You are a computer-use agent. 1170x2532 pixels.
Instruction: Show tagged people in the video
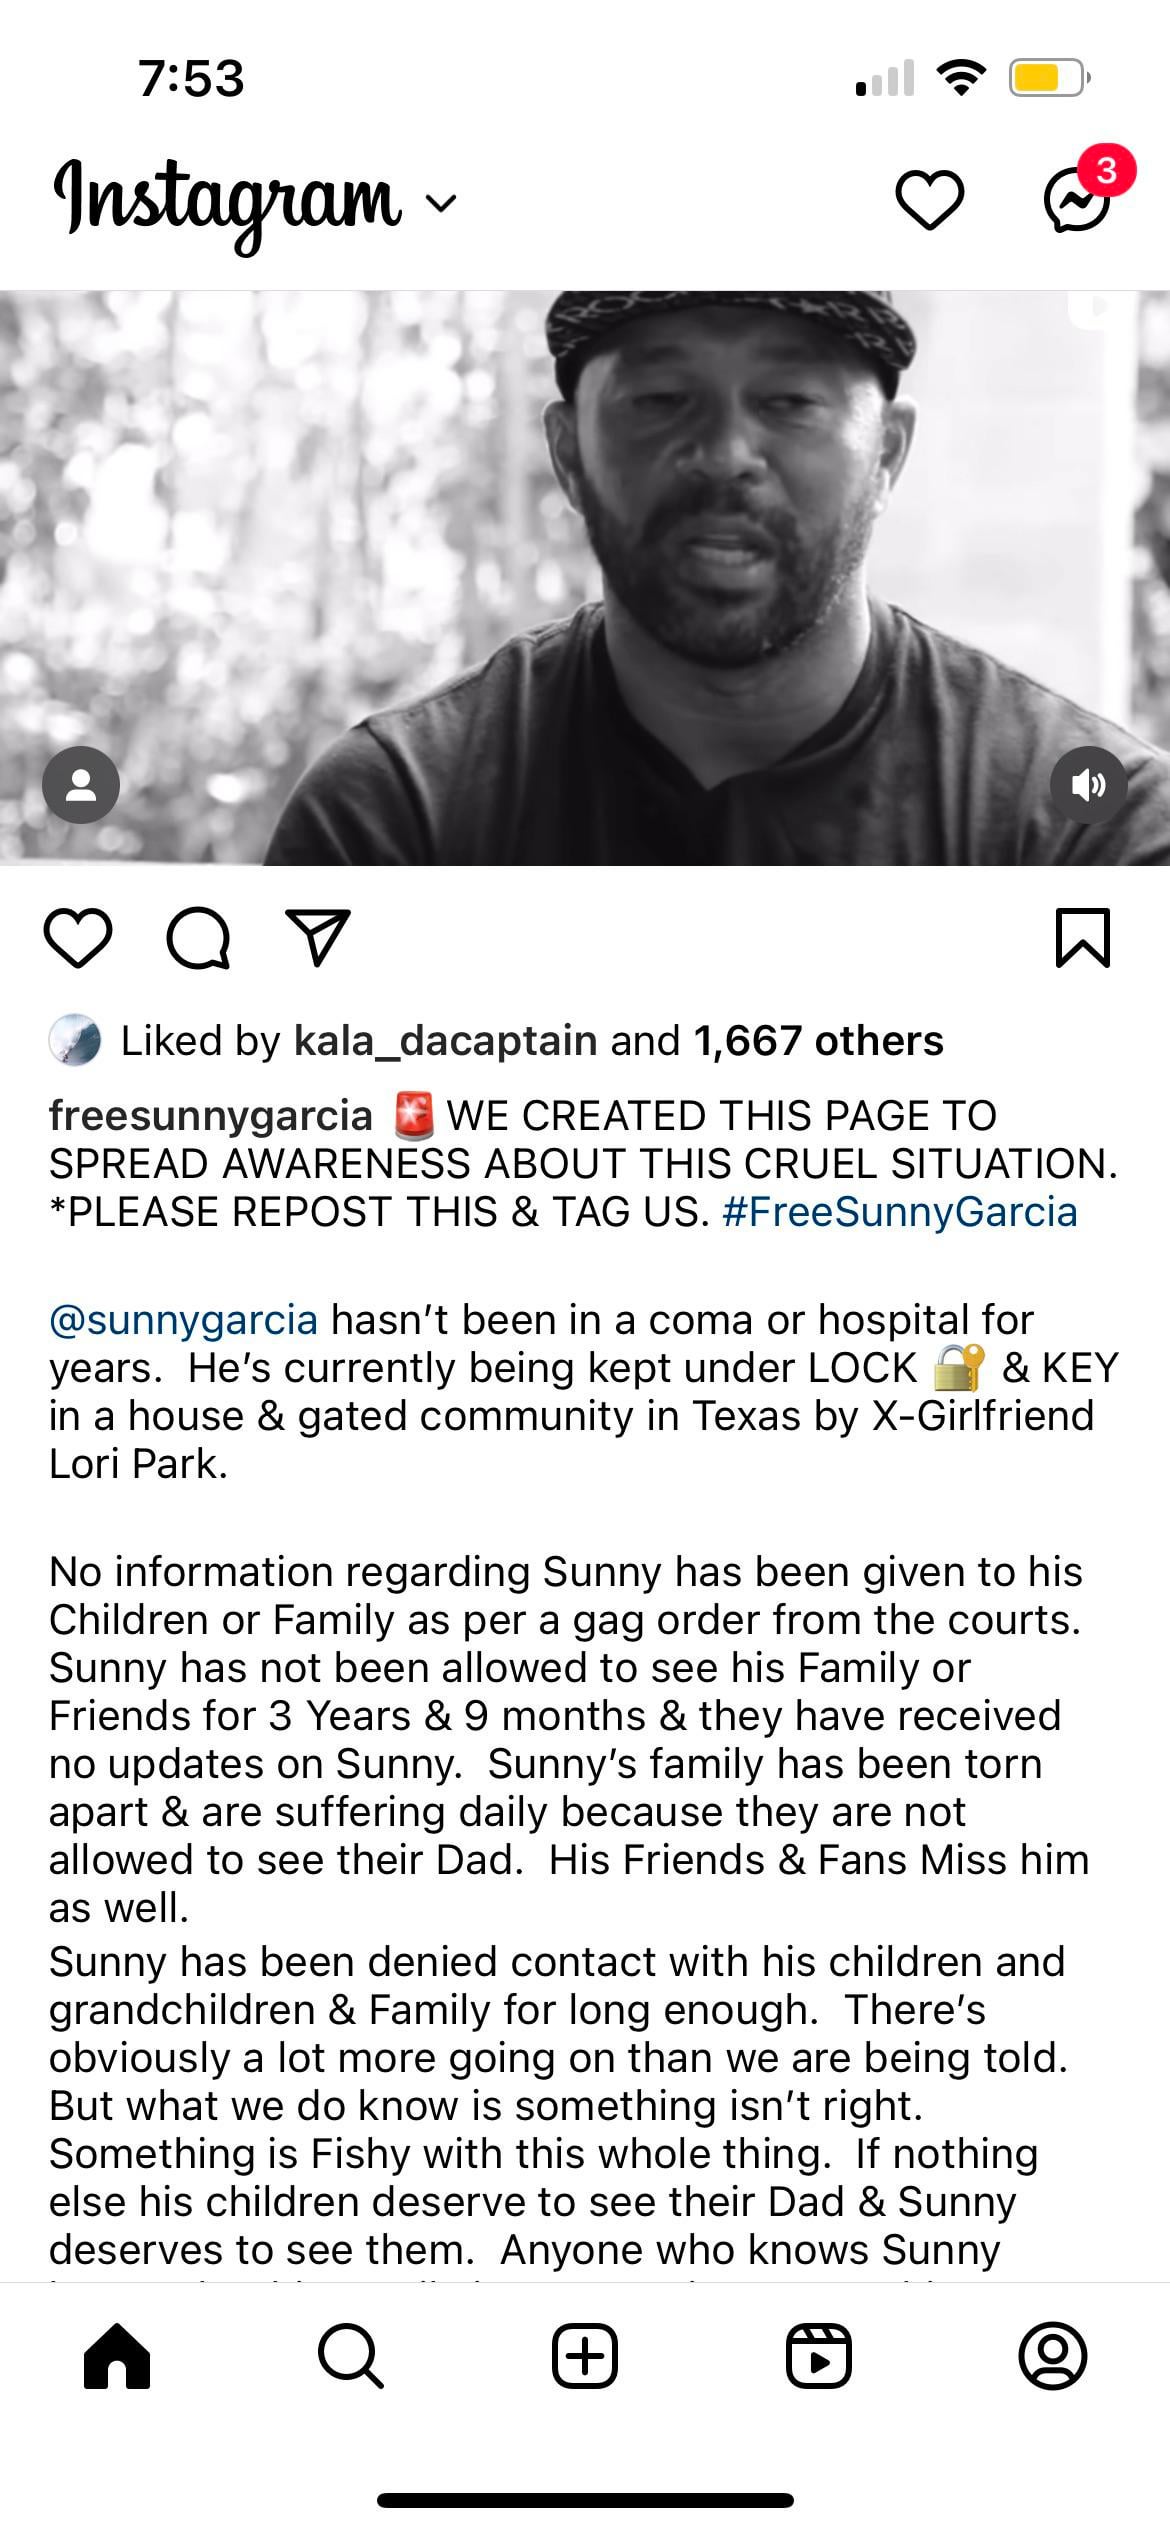point(81,785)
